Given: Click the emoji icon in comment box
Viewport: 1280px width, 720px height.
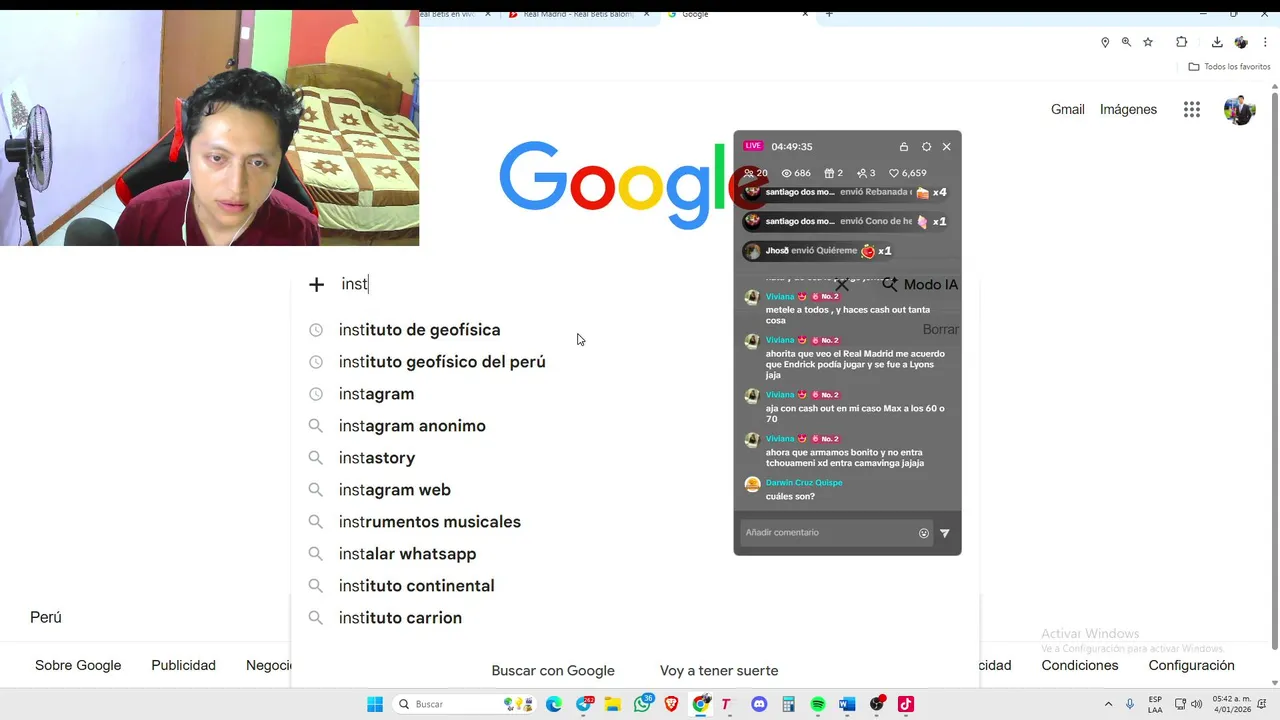Looking at the screenshot, I should (924, 533).
